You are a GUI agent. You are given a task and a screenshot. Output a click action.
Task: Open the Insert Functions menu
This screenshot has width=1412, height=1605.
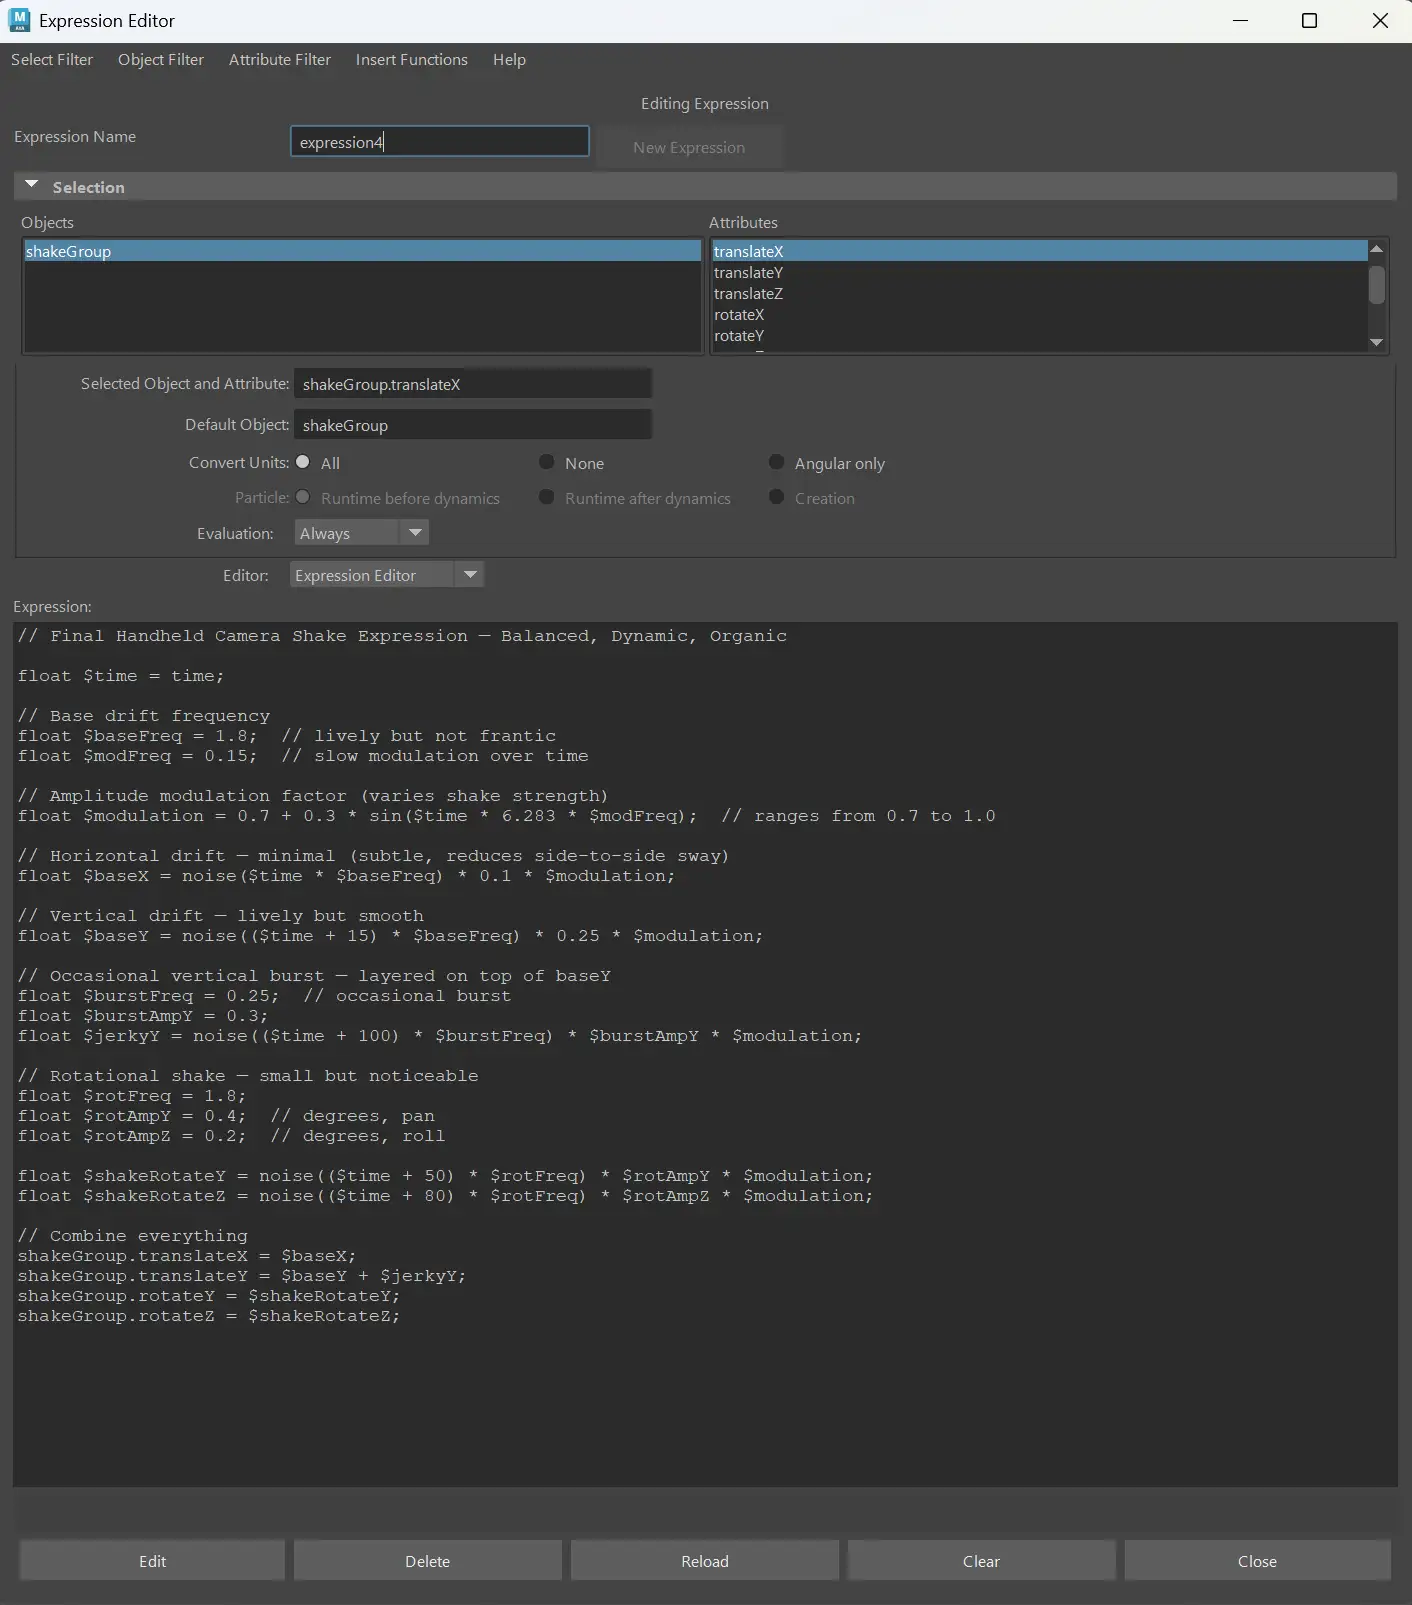(x=411, y=60)
